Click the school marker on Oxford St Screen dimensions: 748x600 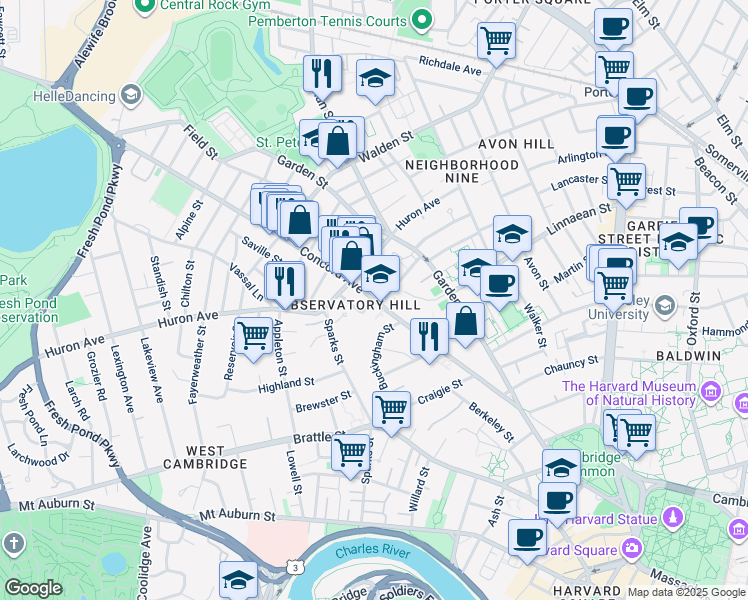(x=678, y=243)
